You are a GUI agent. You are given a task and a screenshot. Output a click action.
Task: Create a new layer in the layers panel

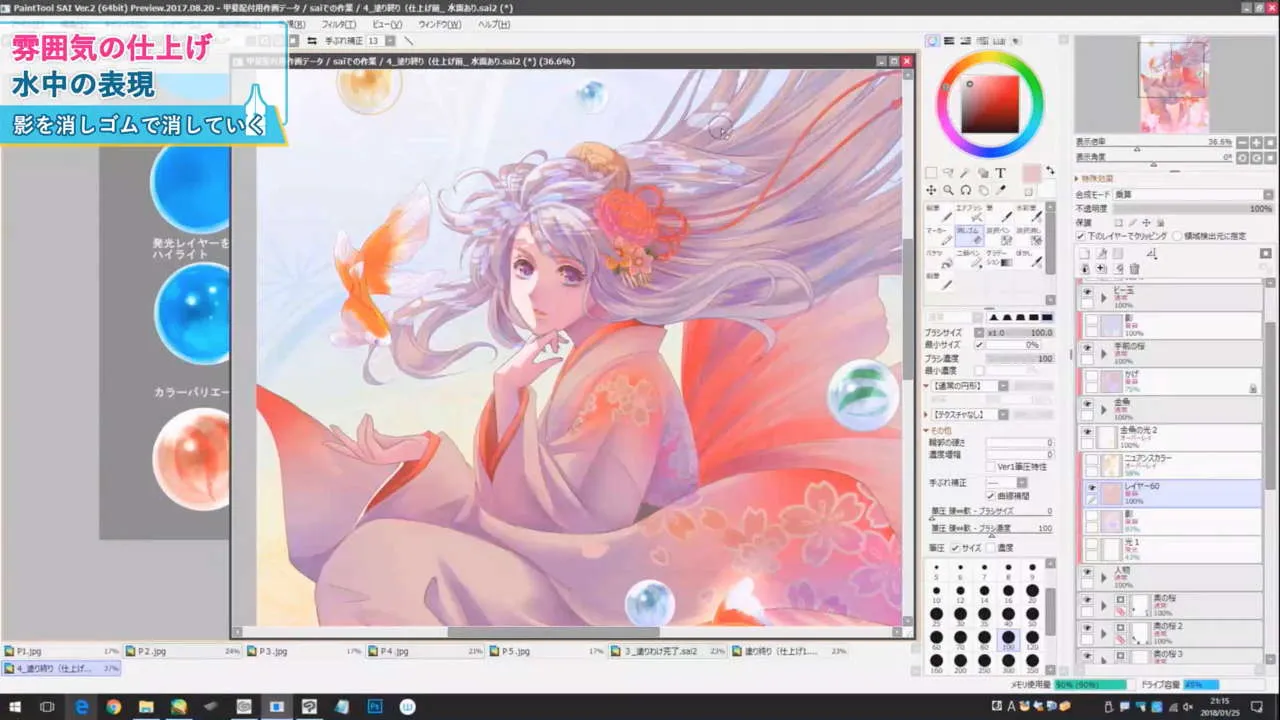(1085, 254)
